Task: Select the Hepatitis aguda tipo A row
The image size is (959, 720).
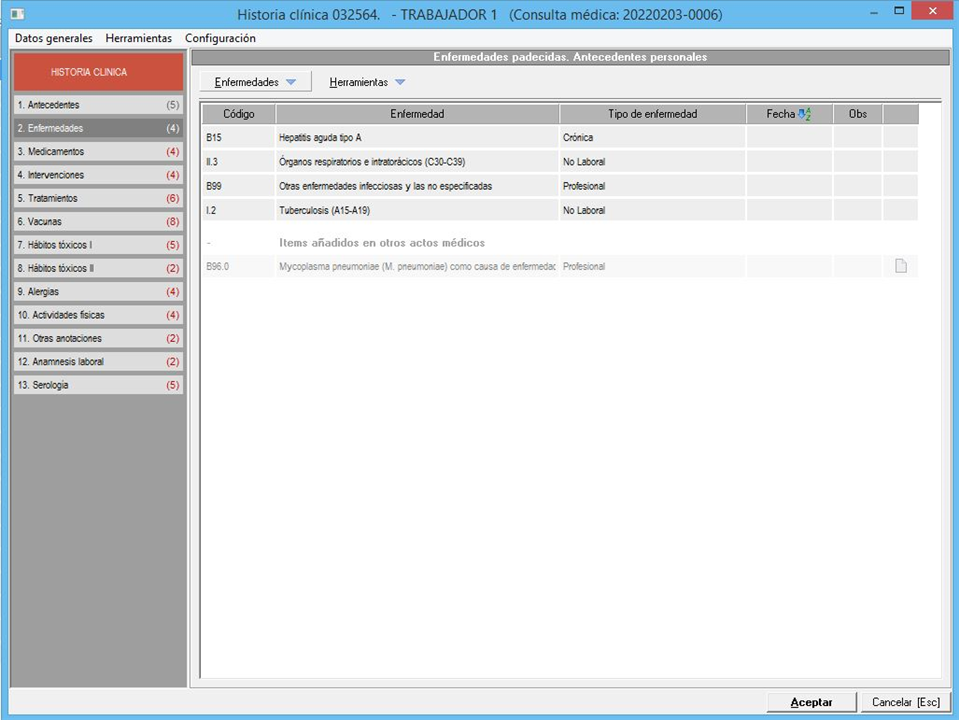Action: [x=416, y=138]
